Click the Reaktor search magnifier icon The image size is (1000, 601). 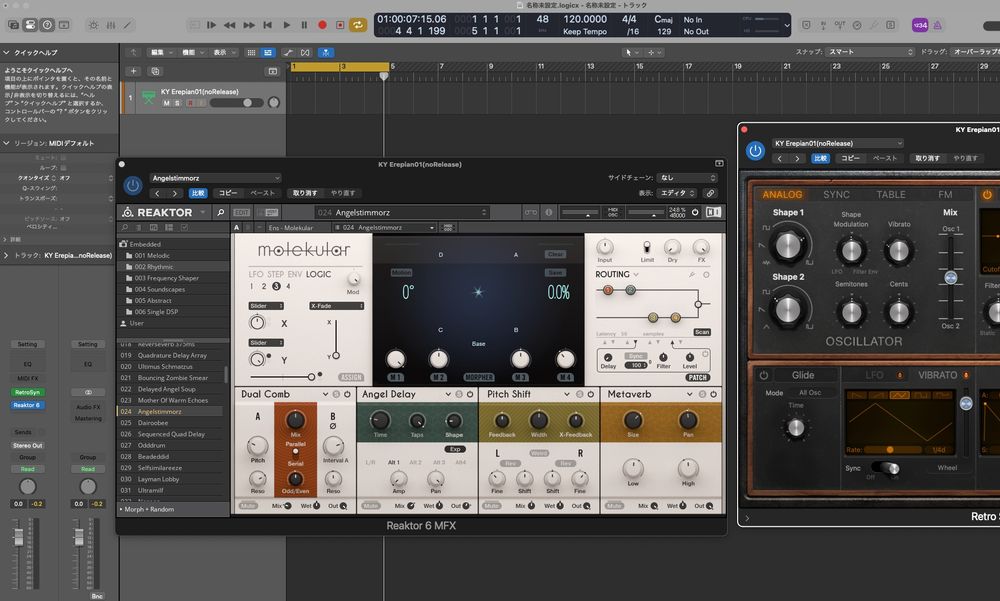[218, 212]
